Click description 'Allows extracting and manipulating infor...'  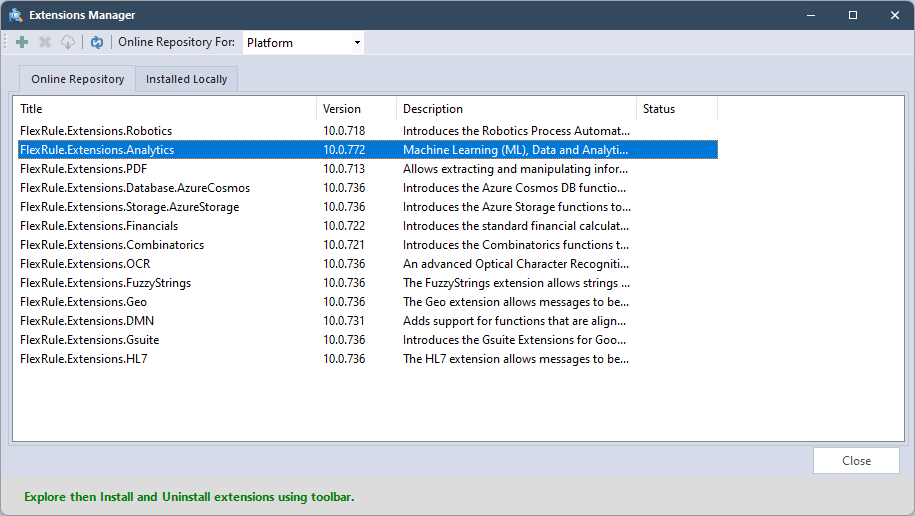pos(515,169)
